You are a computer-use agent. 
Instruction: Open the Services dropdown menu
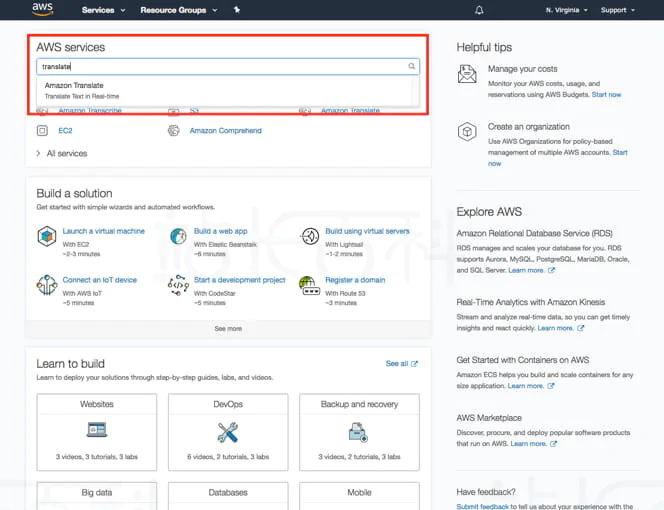point(103,10)
